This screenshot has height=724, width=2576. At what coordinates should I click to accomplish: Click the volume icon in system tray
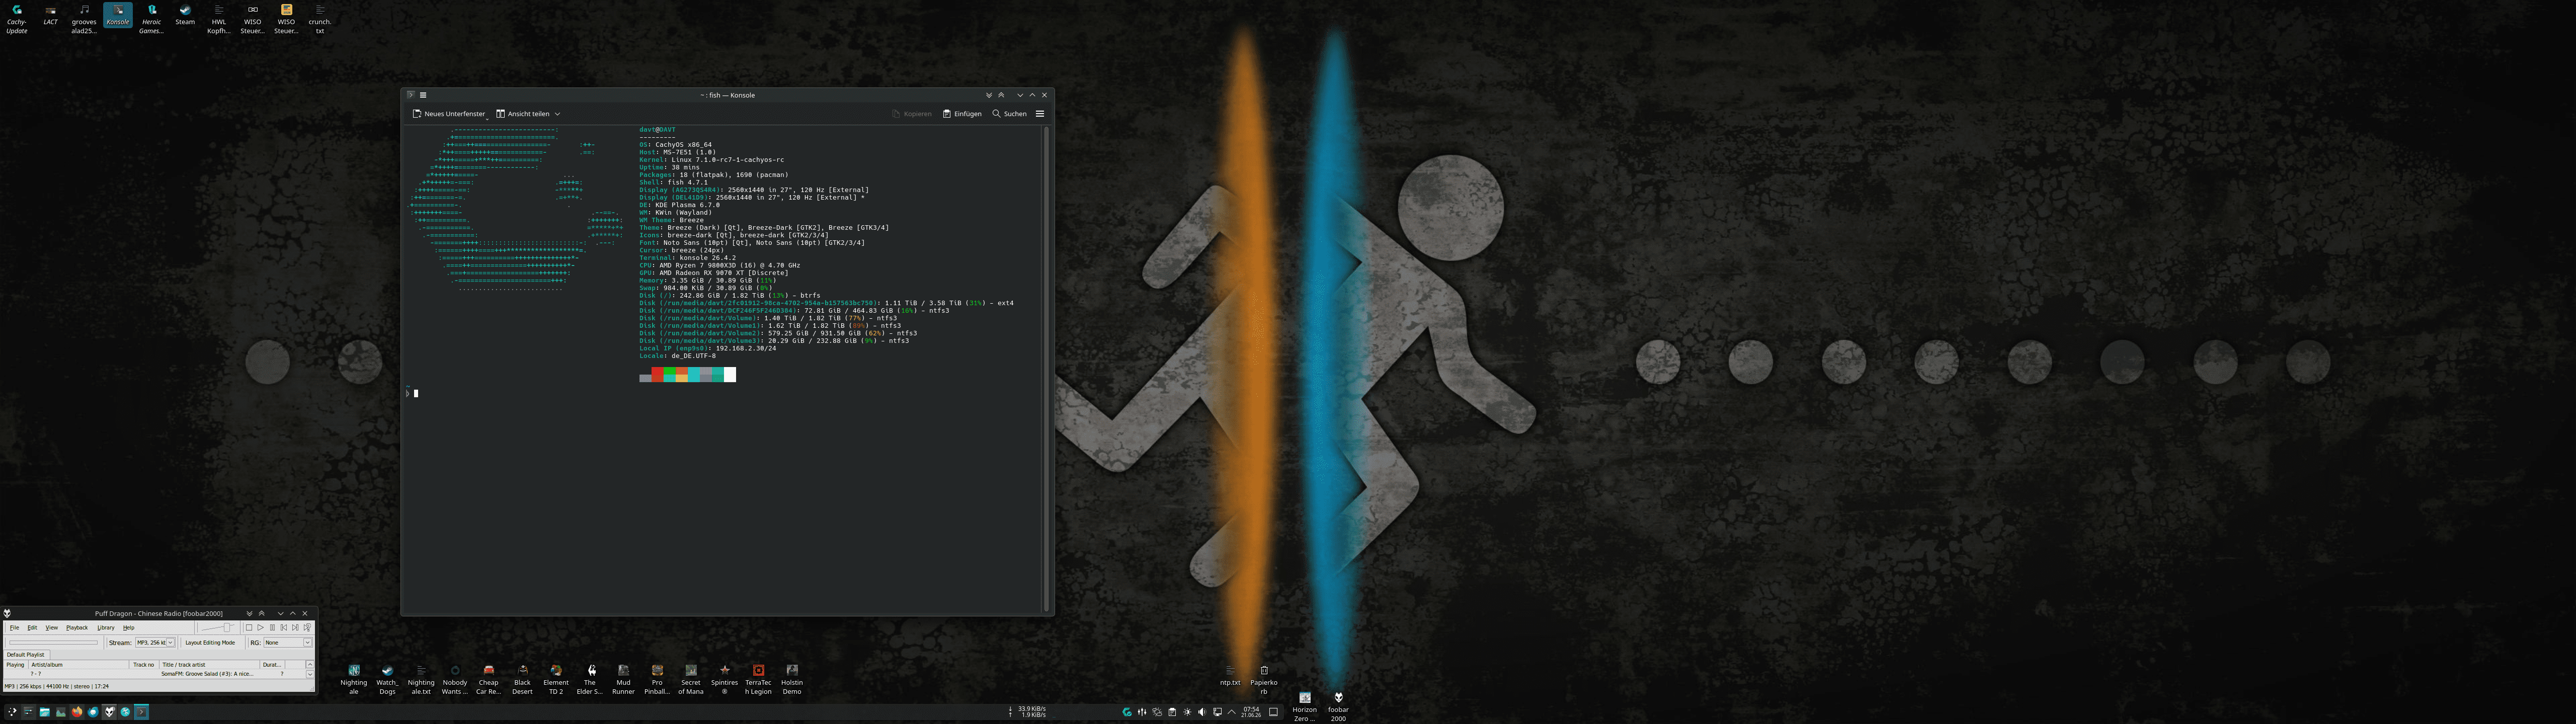[x=1202, y=712]
